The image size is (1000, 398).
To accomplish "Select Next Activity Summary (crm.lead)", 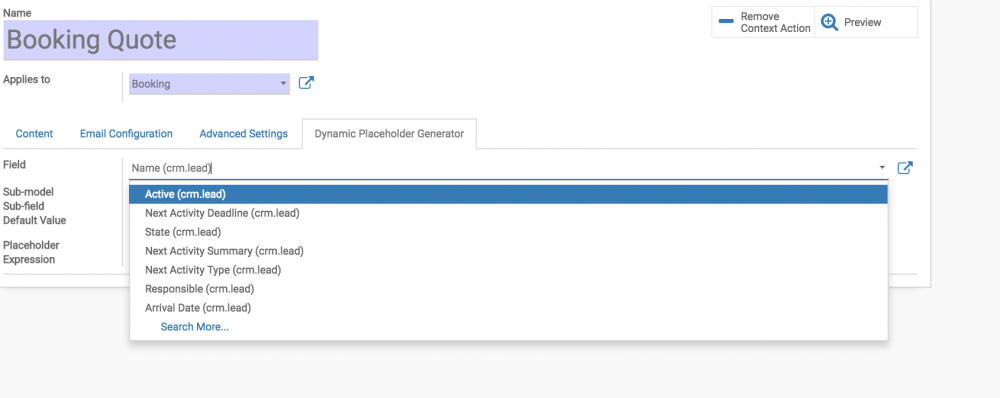I will pos(508,251).
